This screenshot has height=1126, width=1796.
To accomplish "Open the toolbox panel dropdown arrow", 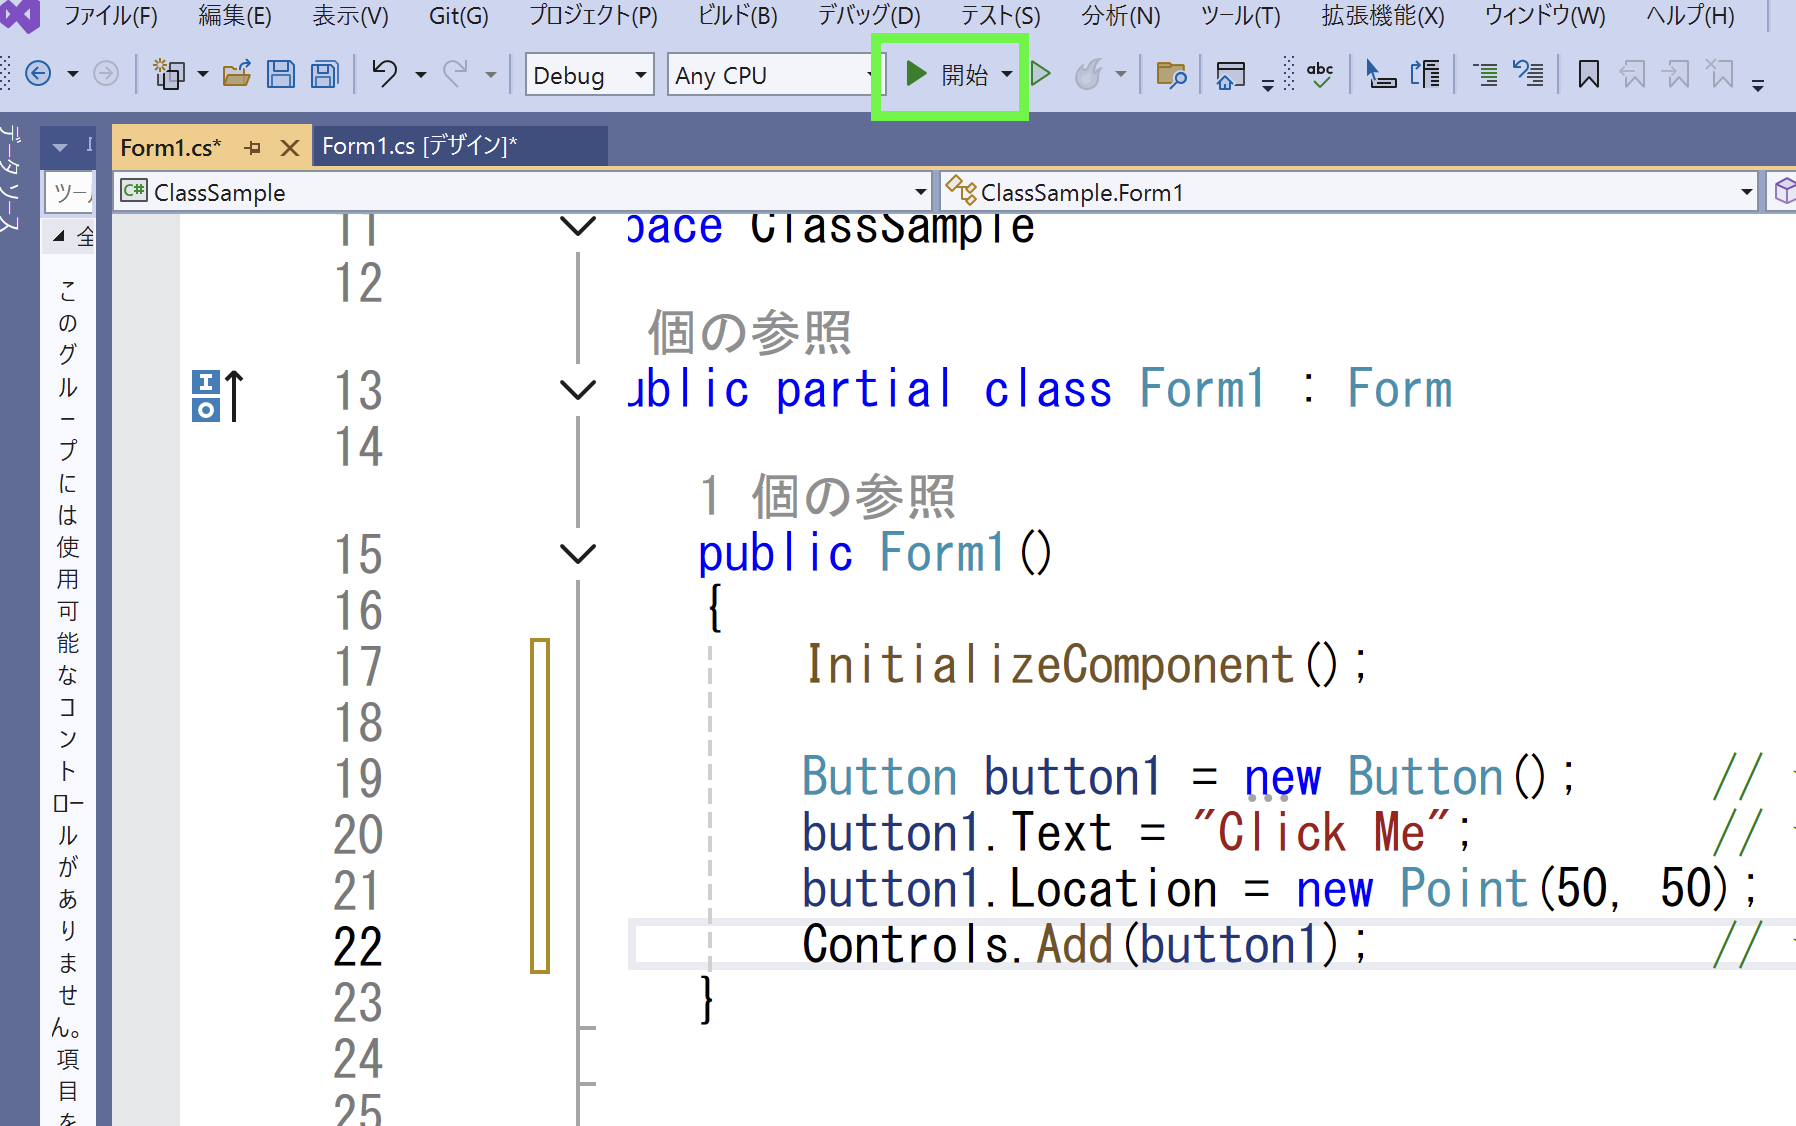I will pos(60,148).
